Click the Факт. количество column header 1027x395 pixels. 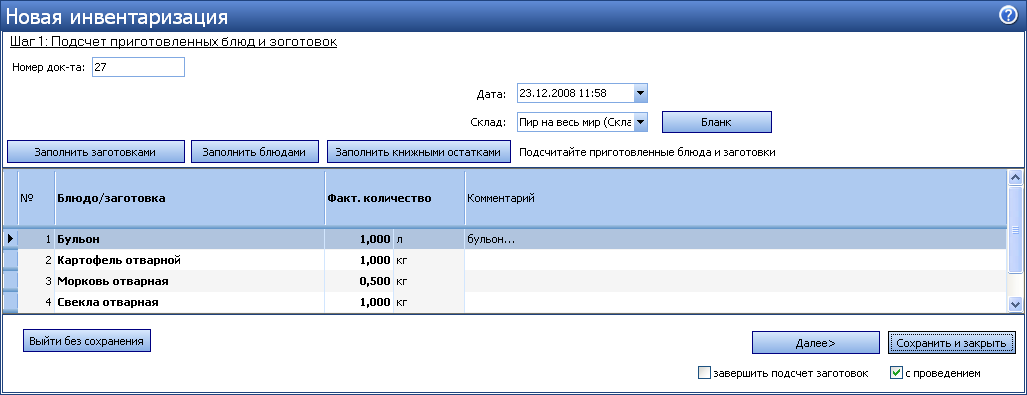pos(395,198)
